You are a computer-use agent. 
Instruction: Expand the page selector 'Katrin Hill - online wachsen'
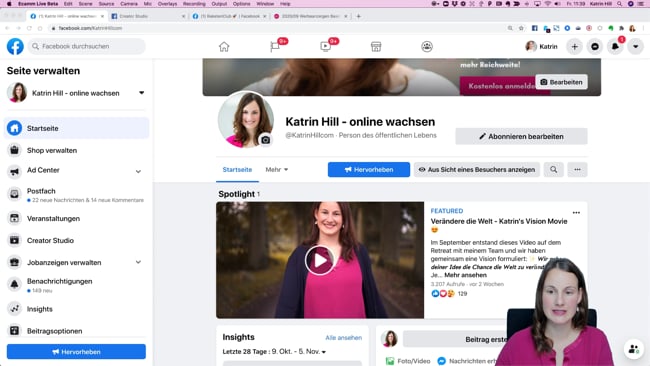point(76,93)
